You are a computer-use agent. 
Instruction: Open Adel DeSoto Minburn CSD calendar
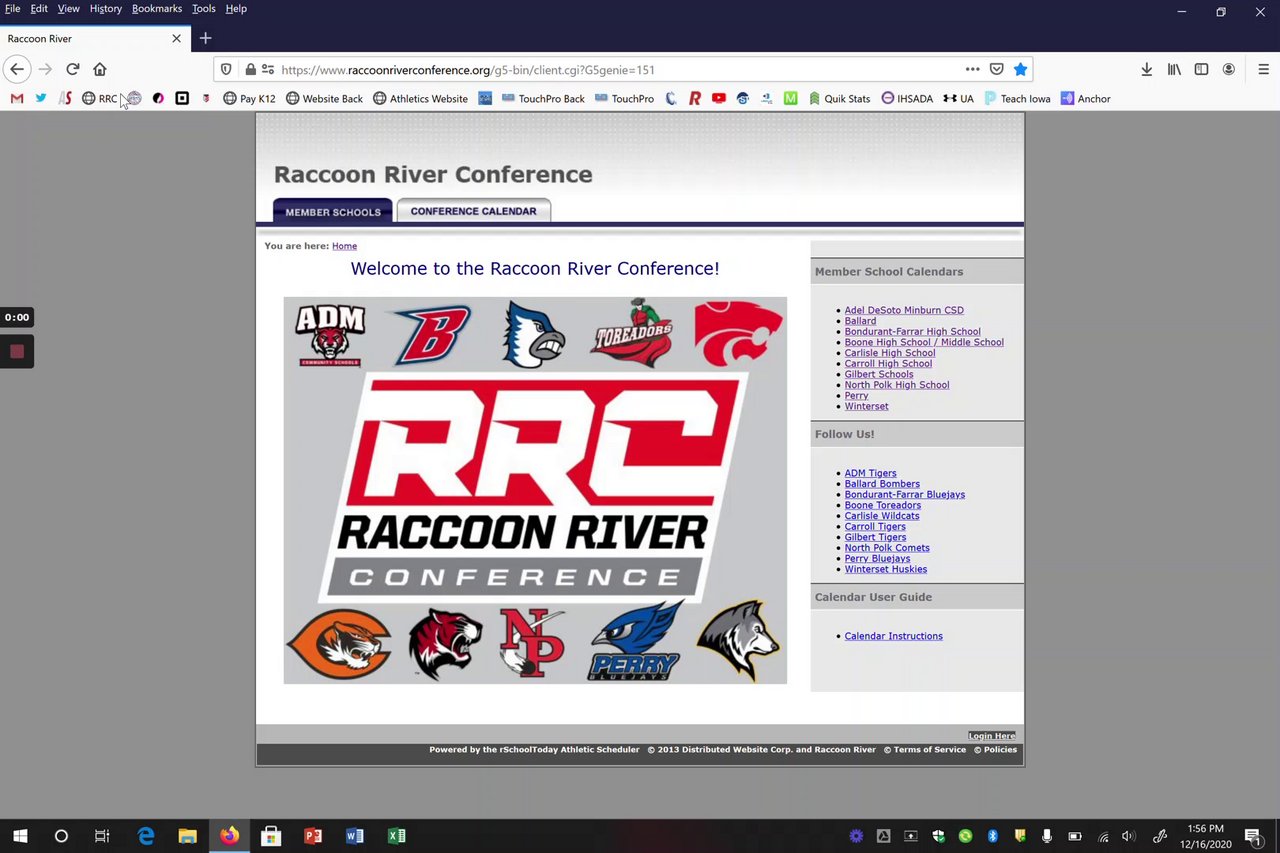pyautogui.click(x=904, y=310)
